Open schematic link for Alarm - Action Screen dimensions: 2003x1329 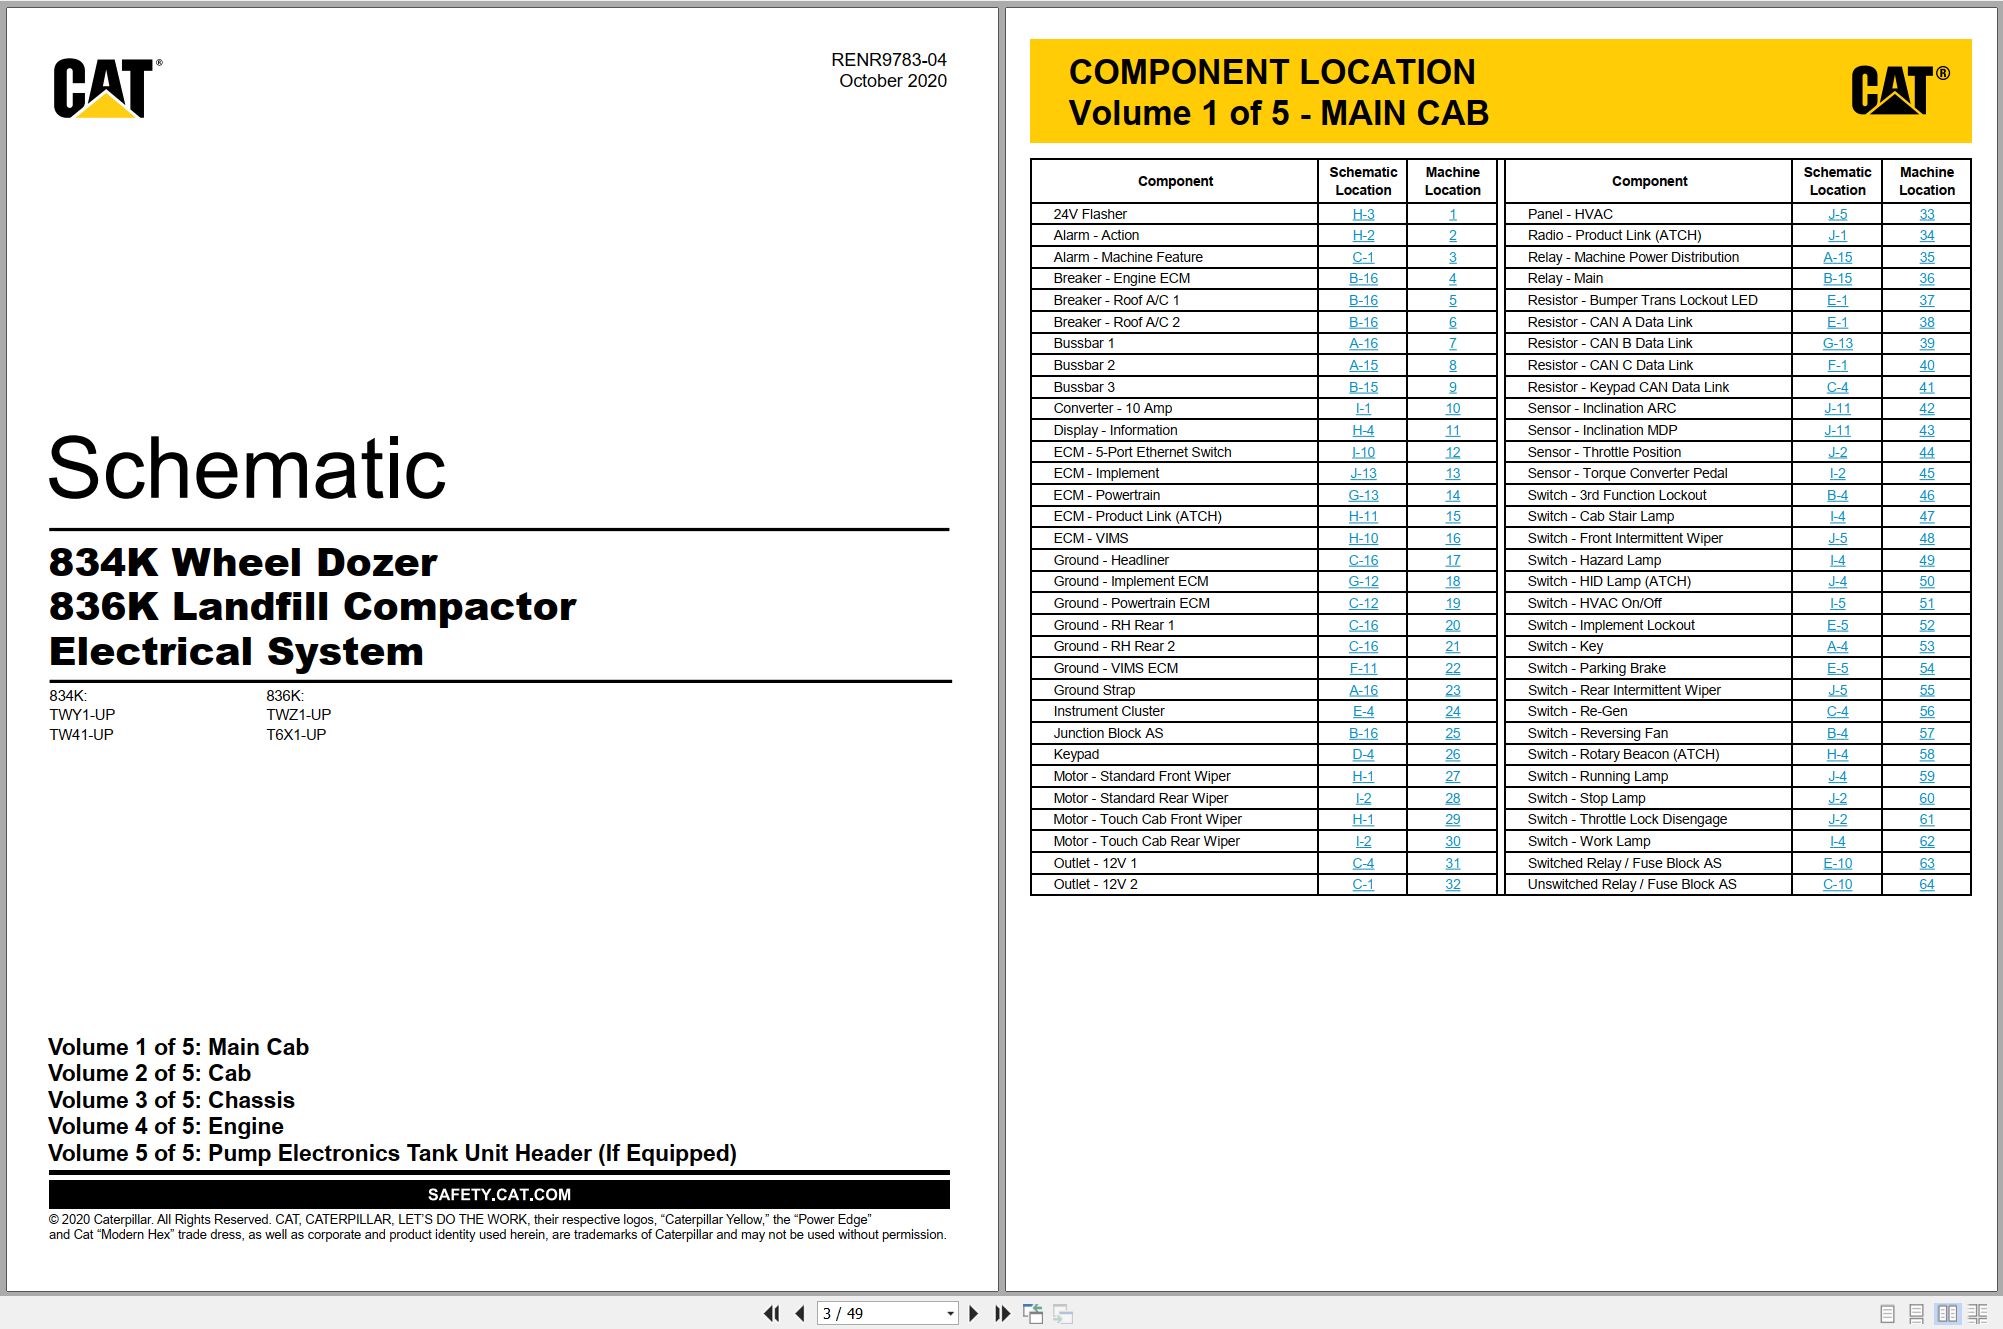pos(1363,235)
